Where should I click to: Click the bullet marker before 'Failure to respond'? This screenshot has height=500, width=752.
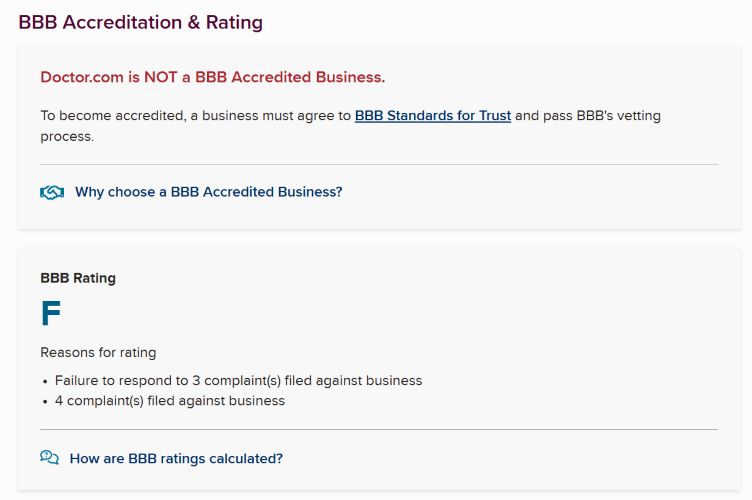(45, 382)
